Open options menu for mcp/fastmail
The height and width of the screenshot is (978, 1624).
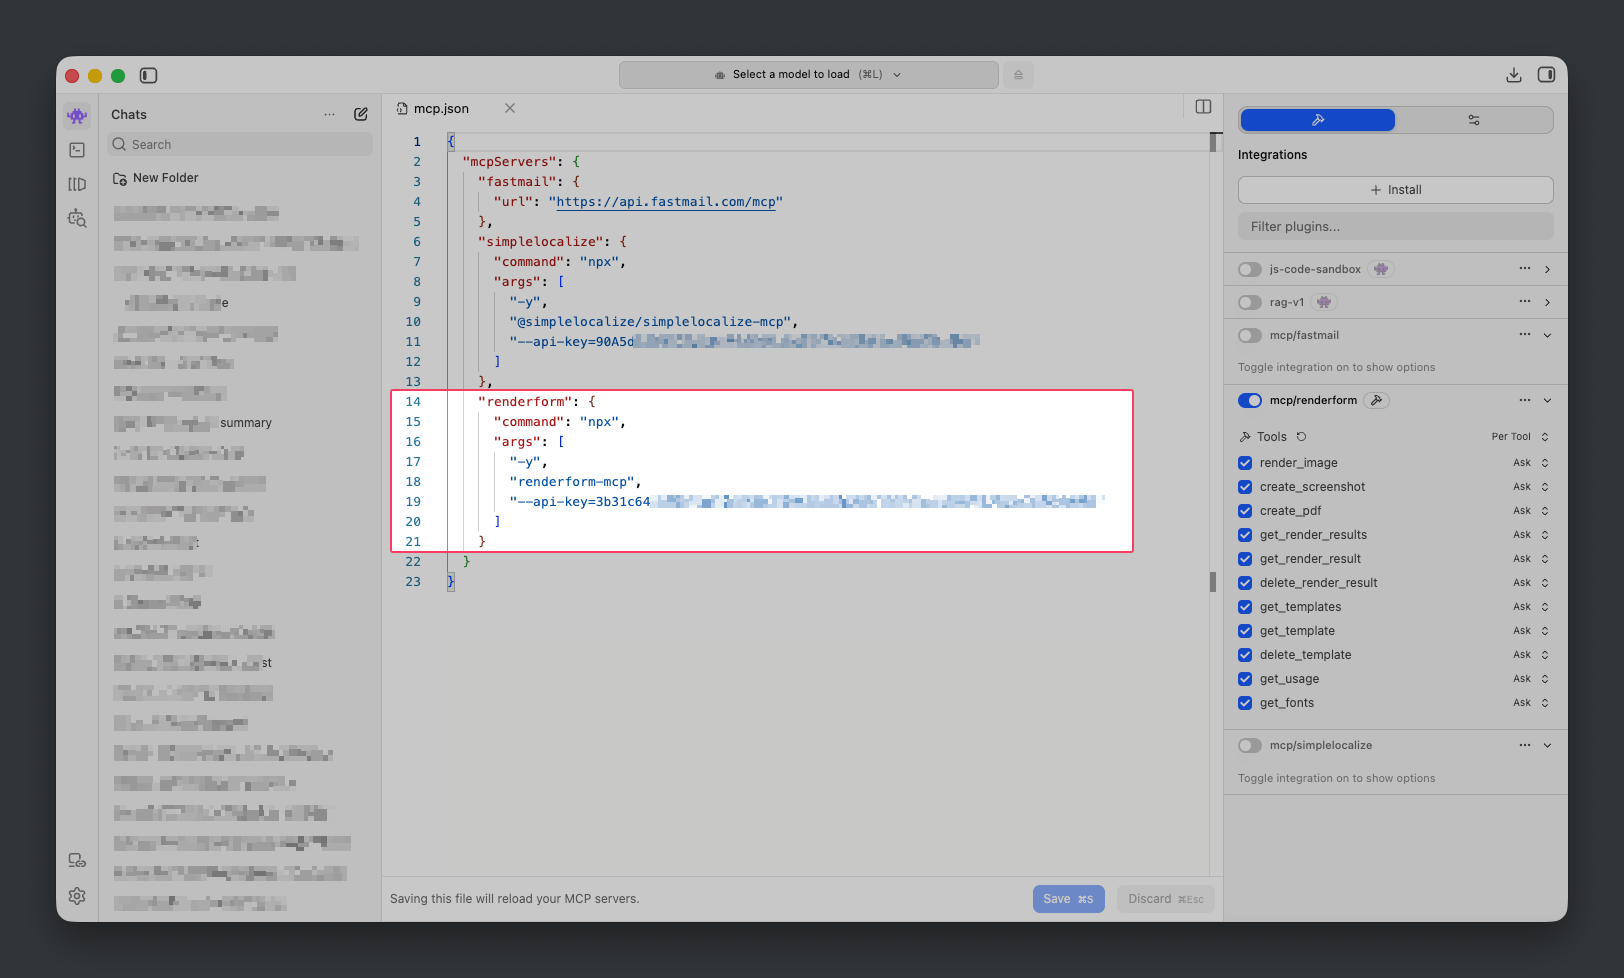click(x=1525, y=334)
